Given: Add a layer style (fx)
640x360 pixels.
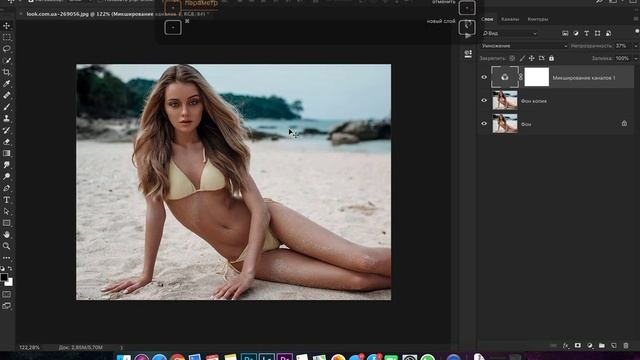Looking at the screenshot, I should click(x=565, y=345).
